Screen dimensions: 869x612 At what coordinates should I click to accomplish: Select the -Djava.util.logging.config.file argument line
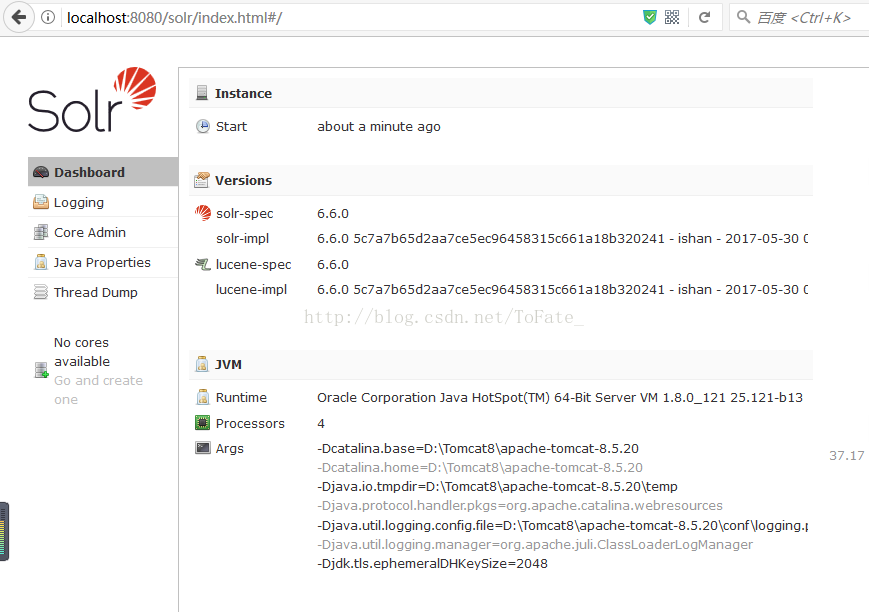coord(563,525)
